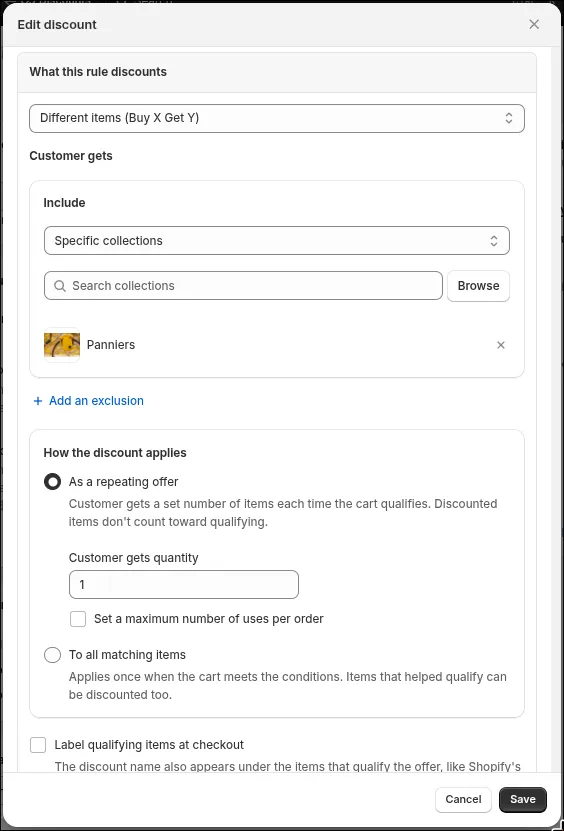Click the Include label
The height and width of the screenshot is (831, 564).
coord(64,202)
